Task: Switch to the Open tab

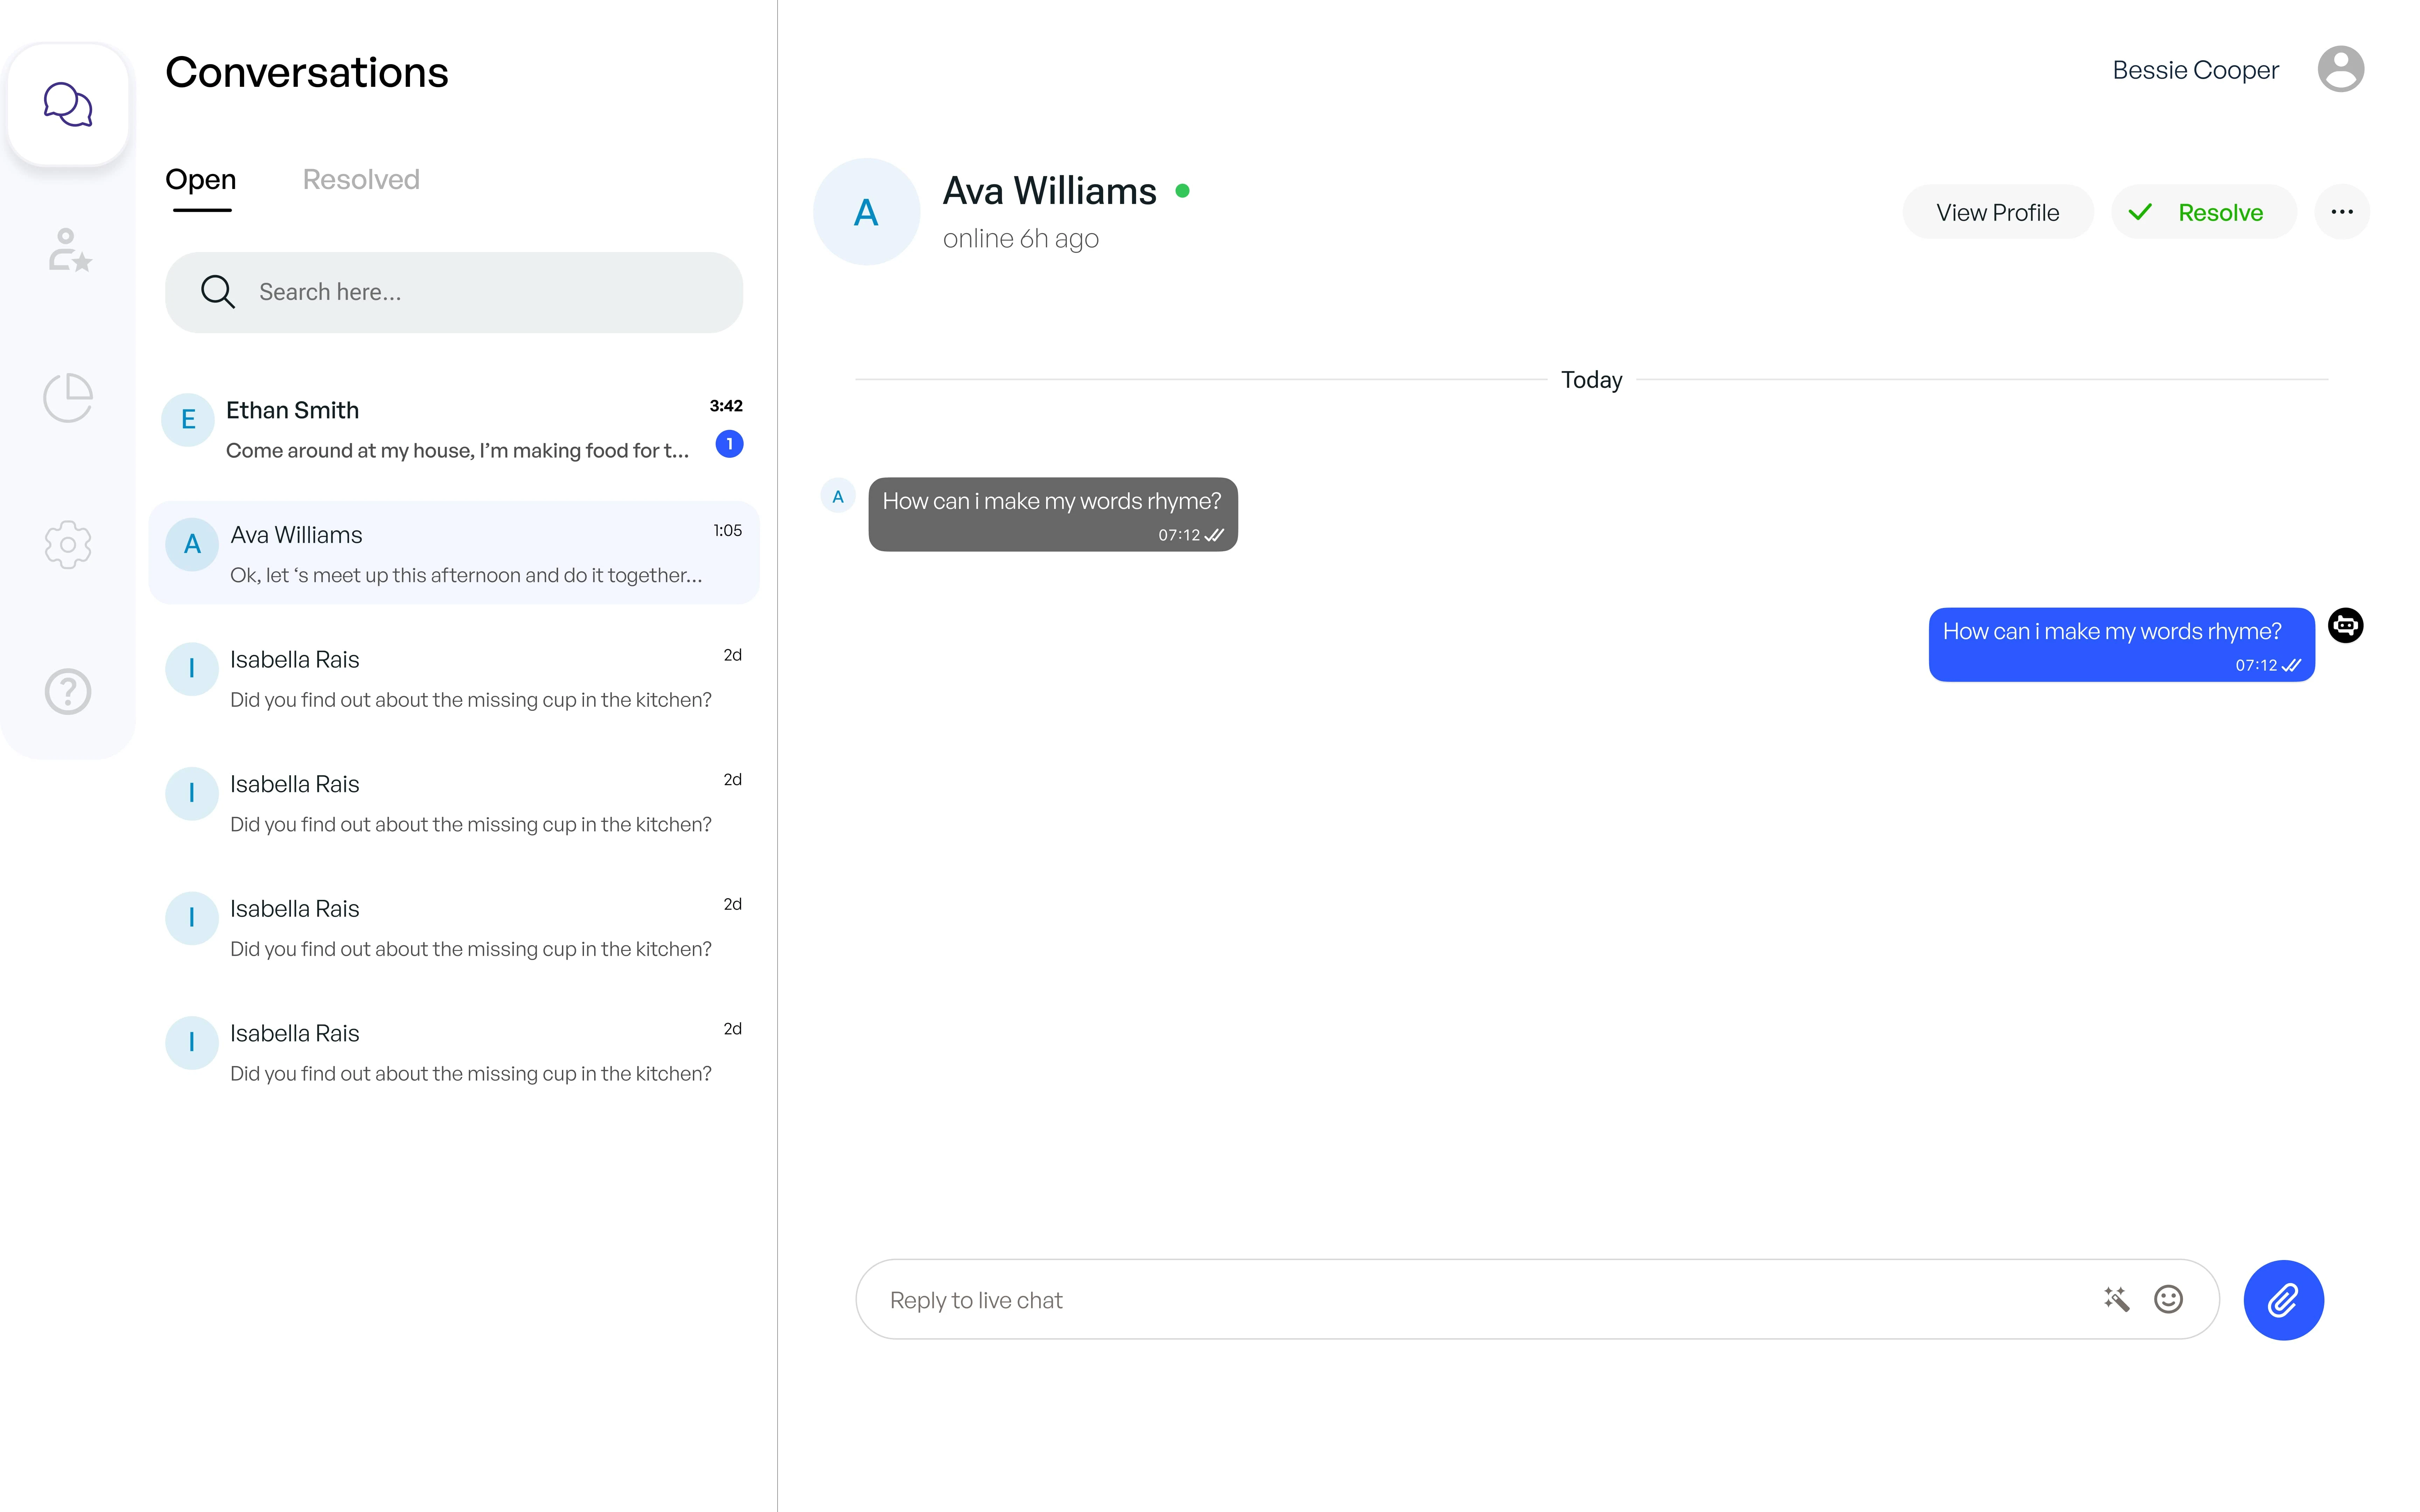Action: point(201,180)
